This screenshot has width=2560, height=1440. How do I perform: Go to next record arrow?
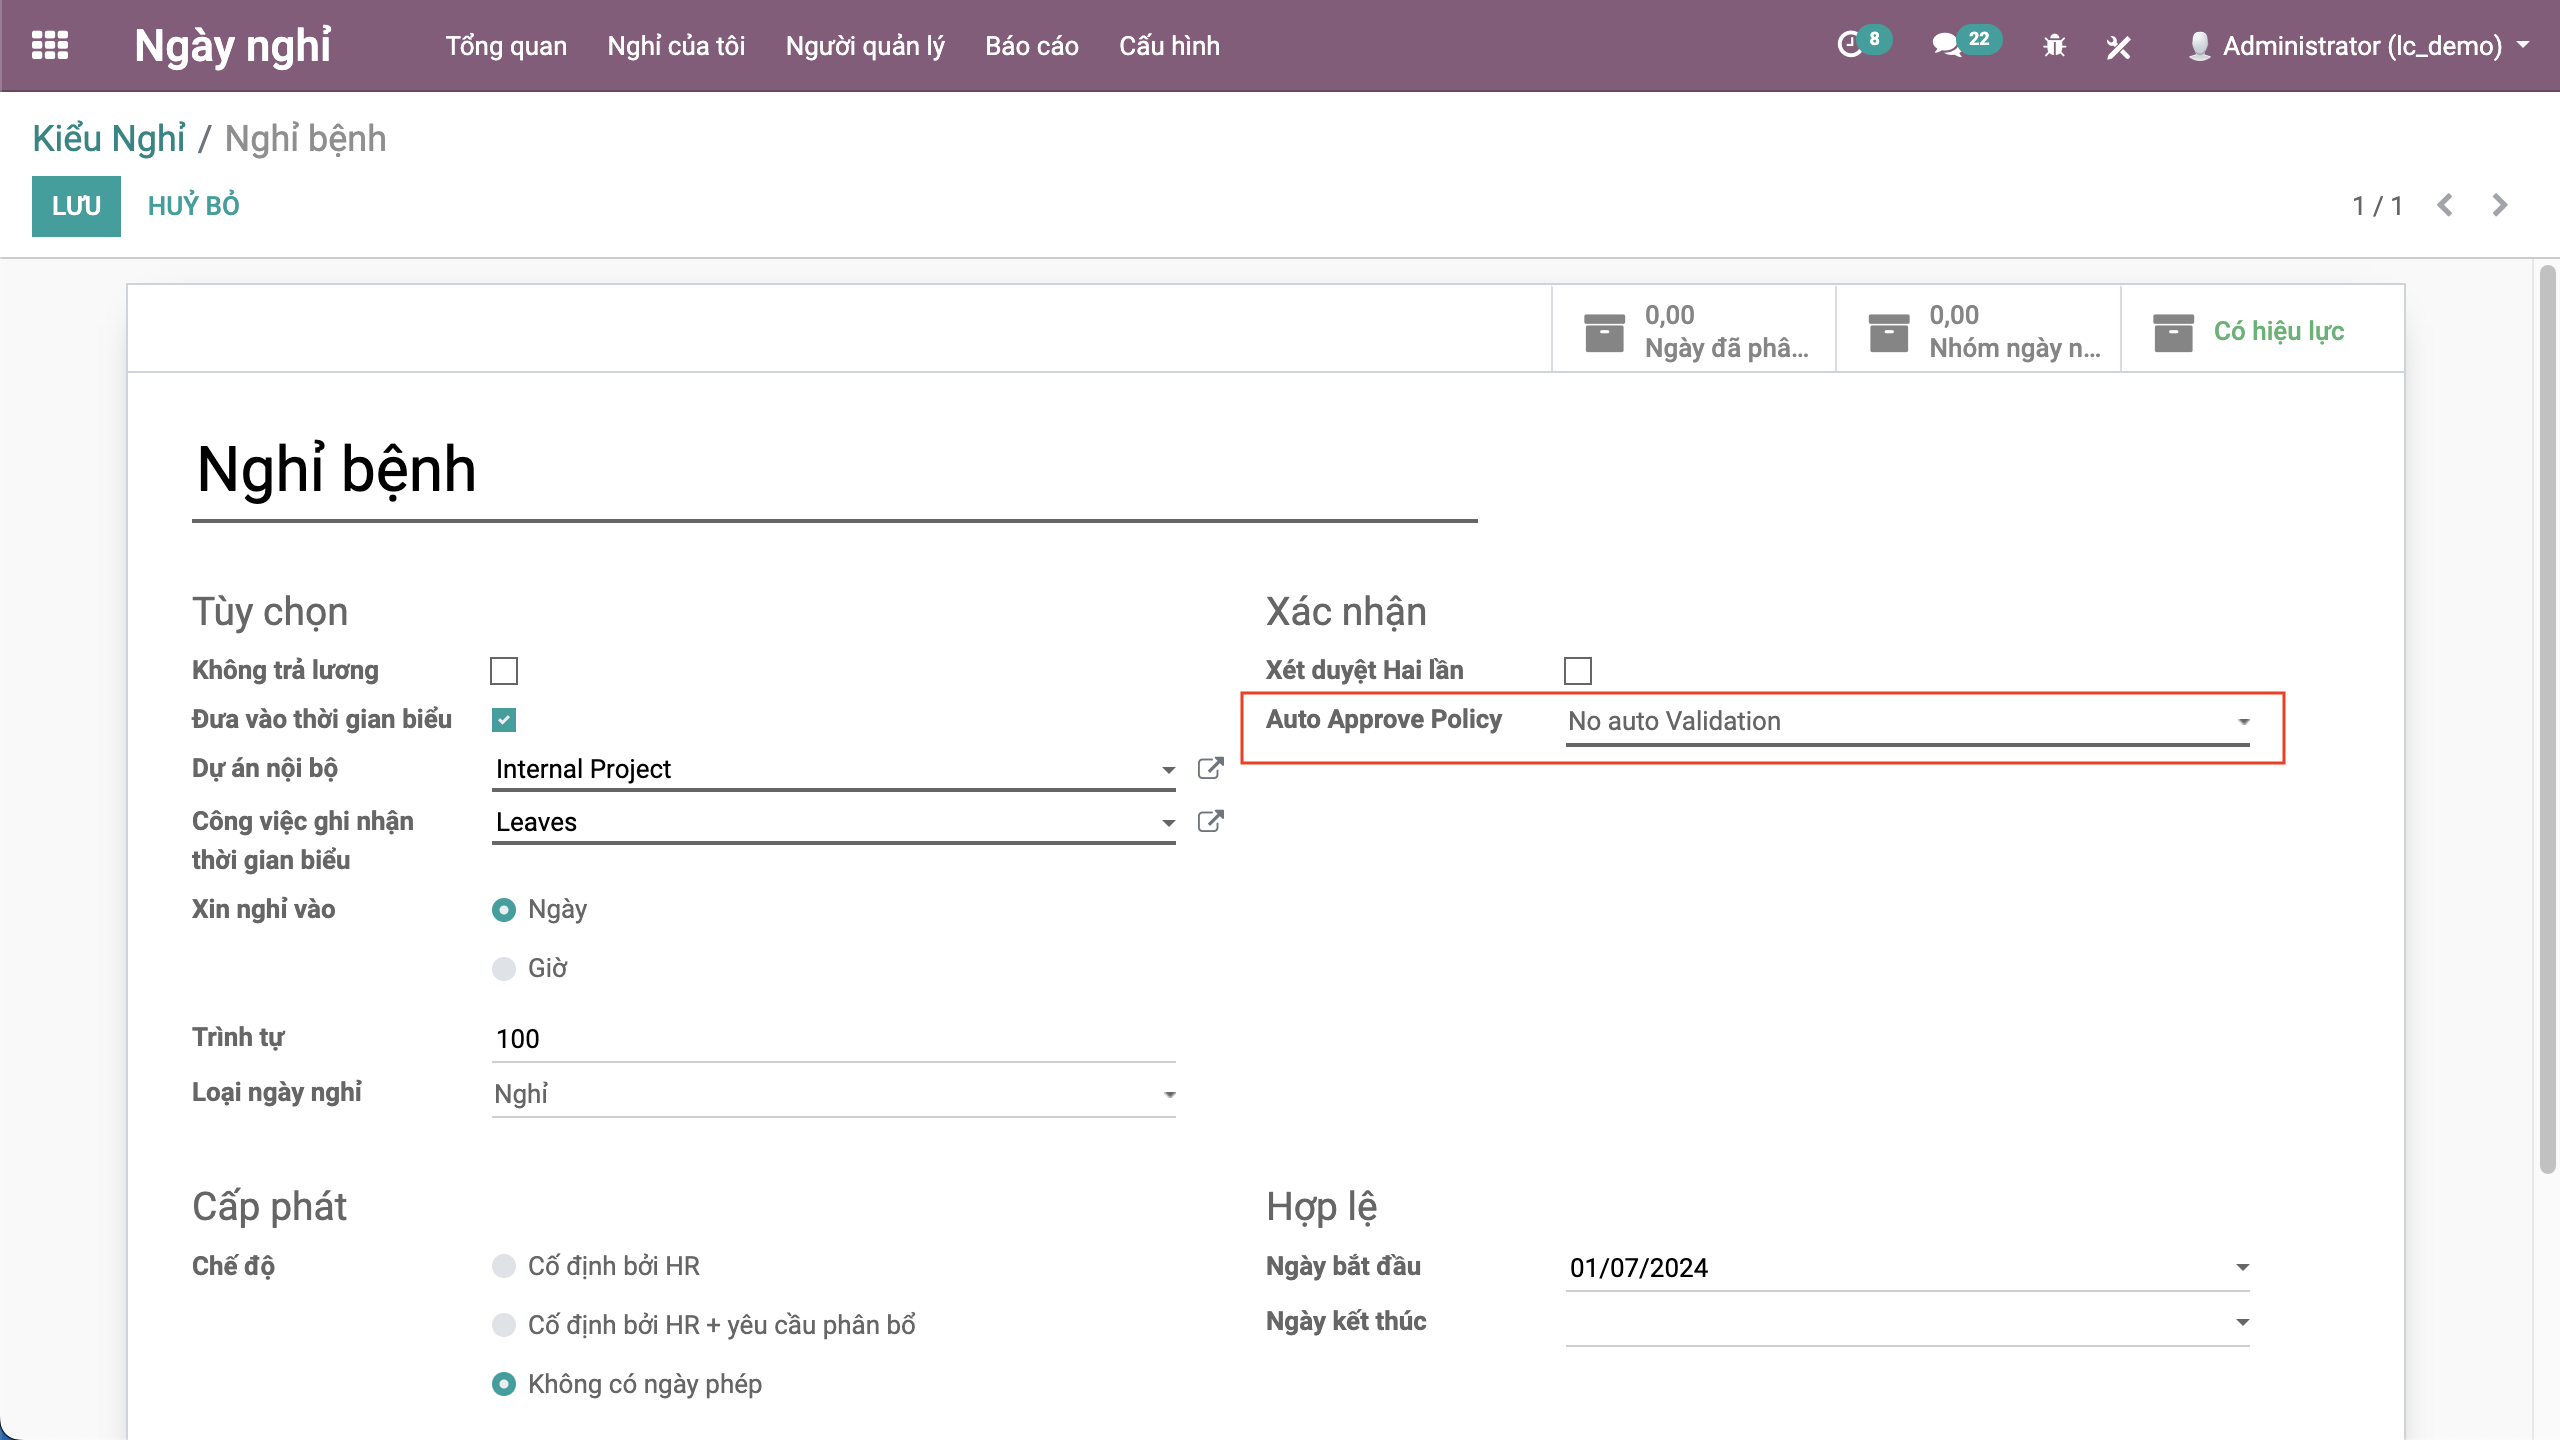pyautogui.click(x=2500, y=205)
